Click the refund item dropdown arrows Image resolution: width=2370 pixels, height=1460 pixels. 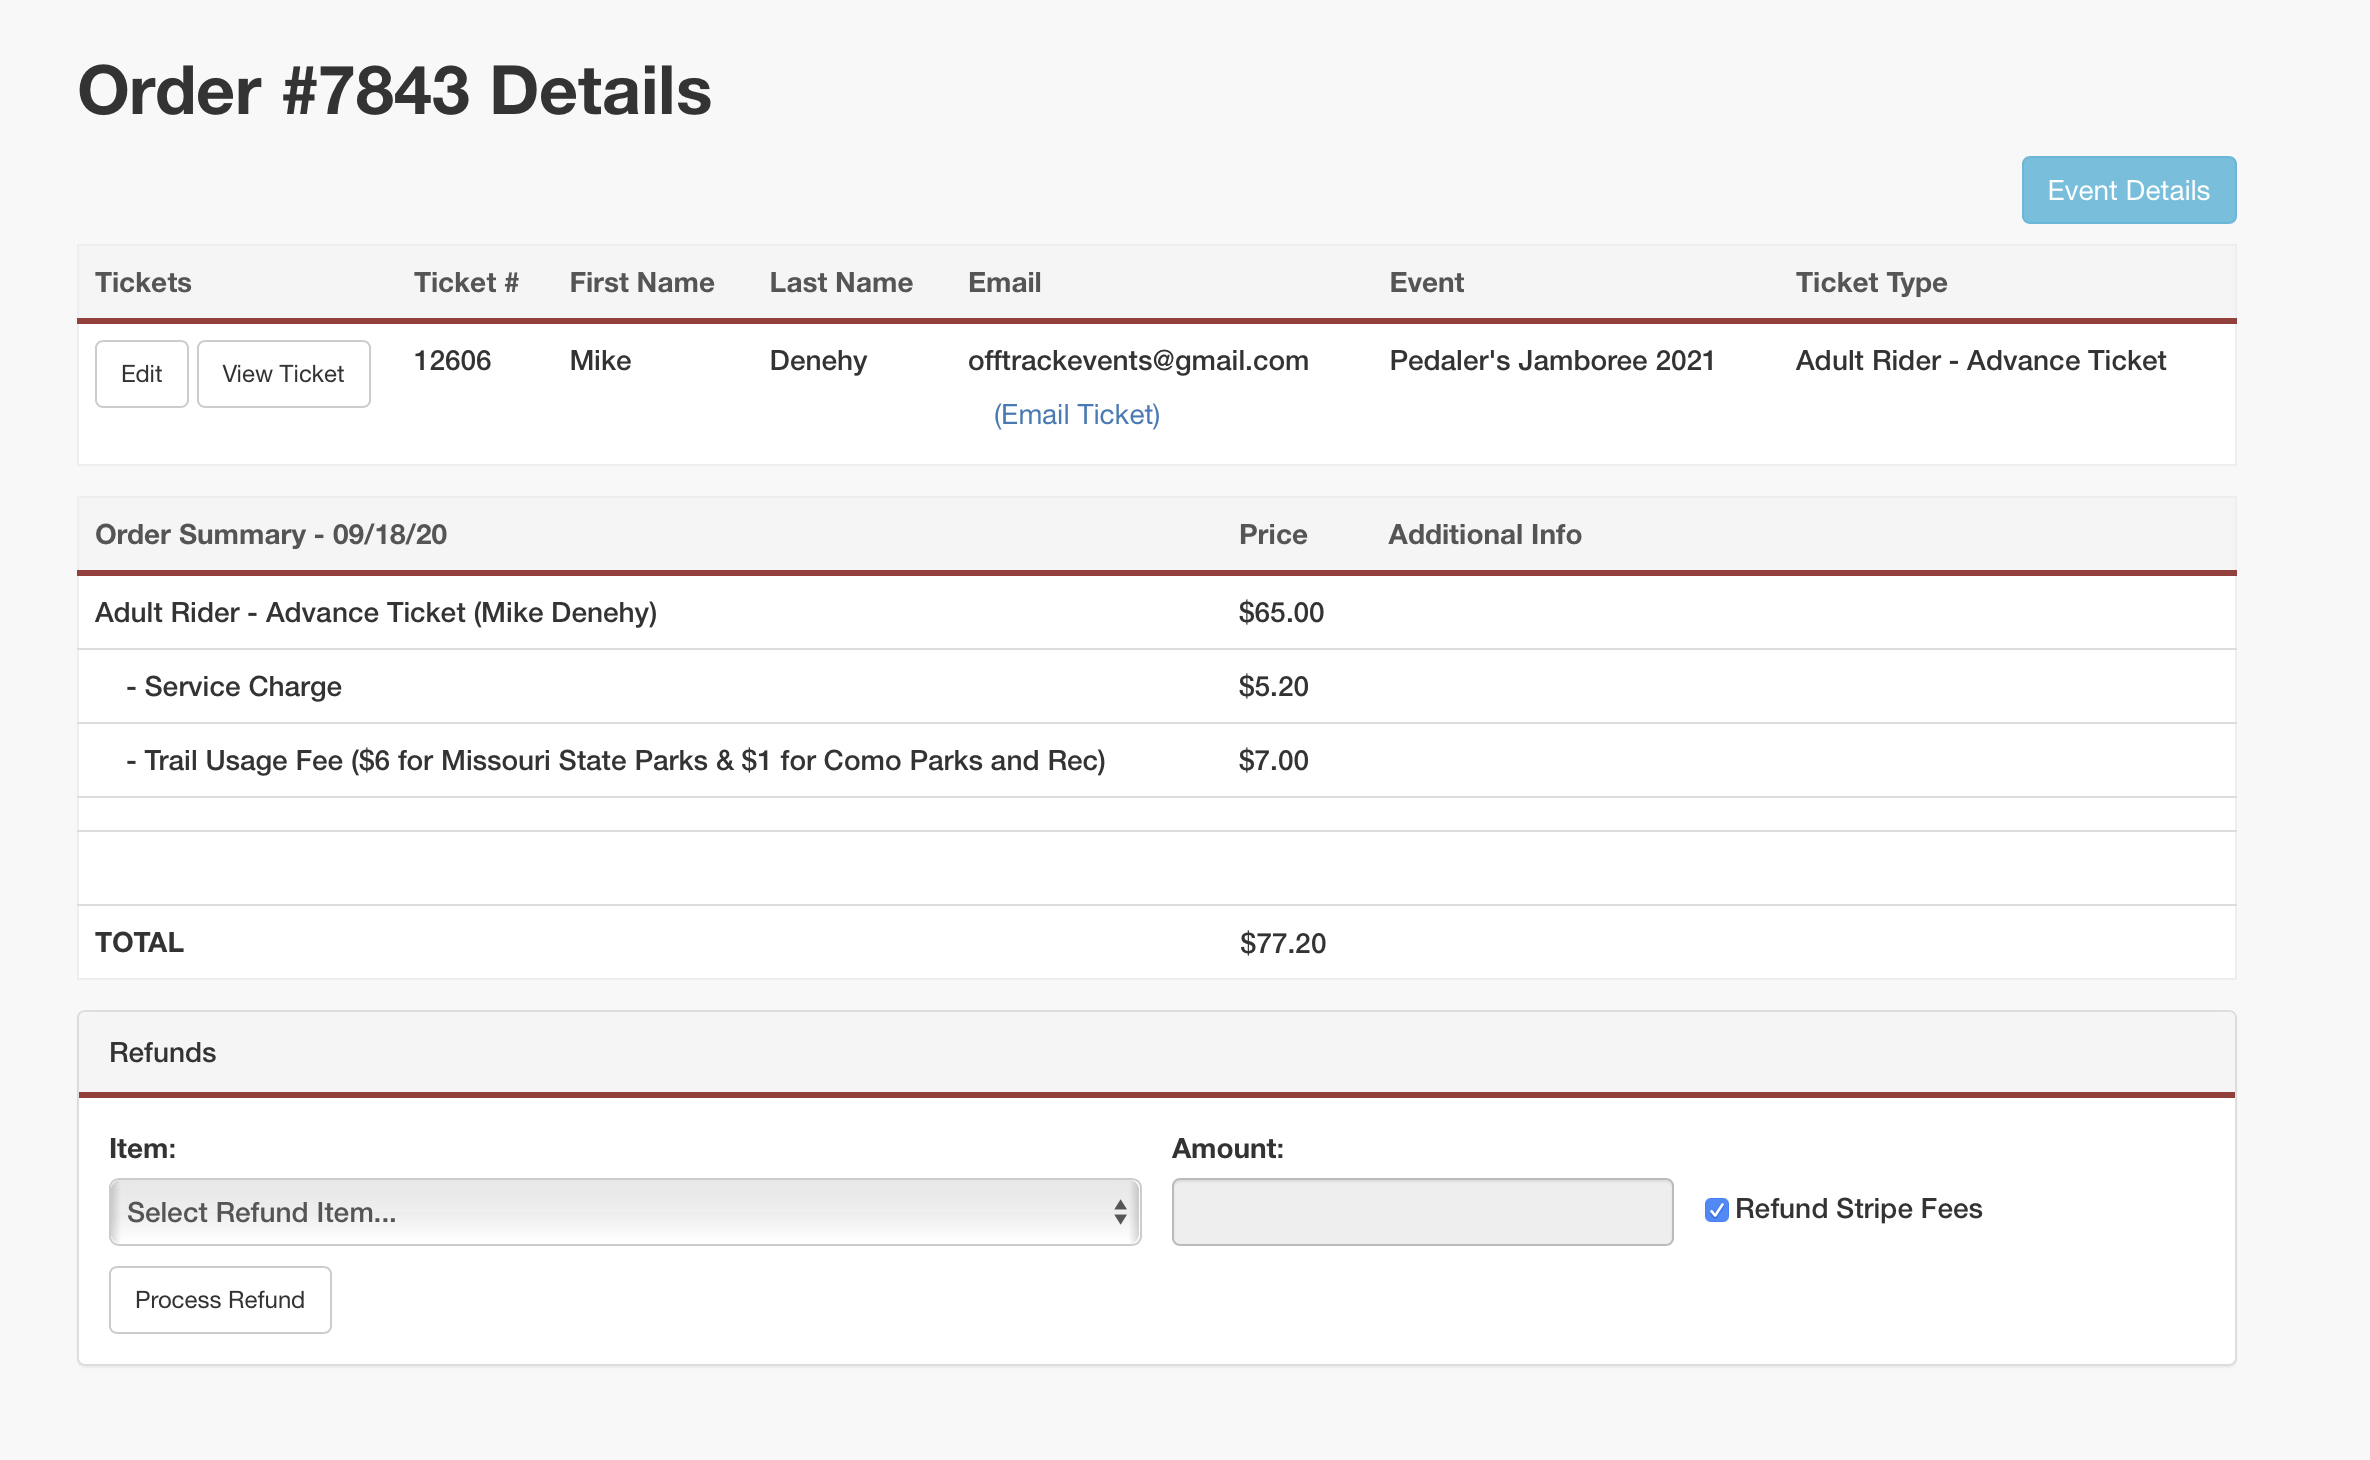1120,1212
